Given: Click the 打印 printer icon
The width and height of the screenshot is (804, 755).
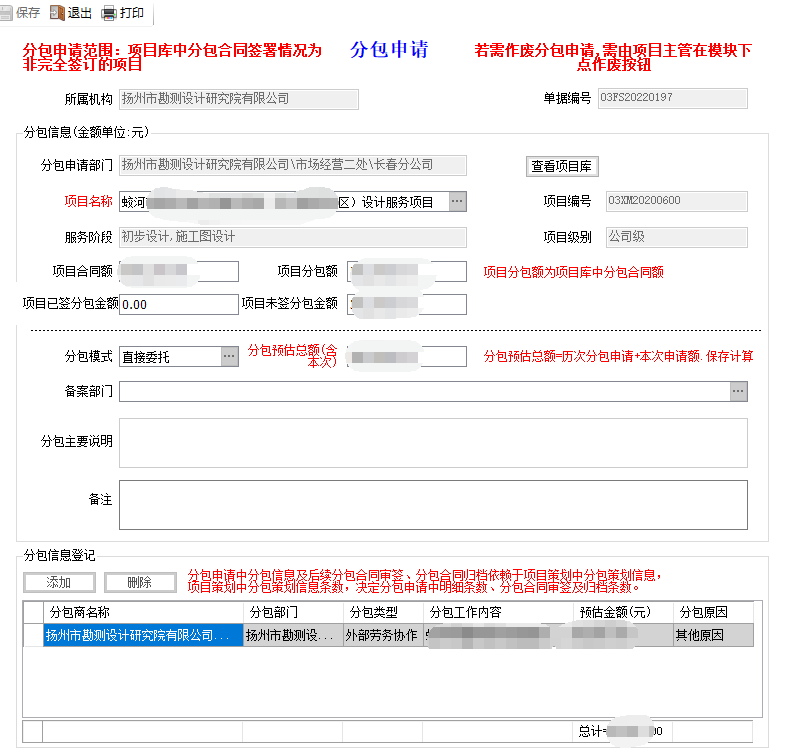Looking at the screenshot, I should tap(109, 13).
